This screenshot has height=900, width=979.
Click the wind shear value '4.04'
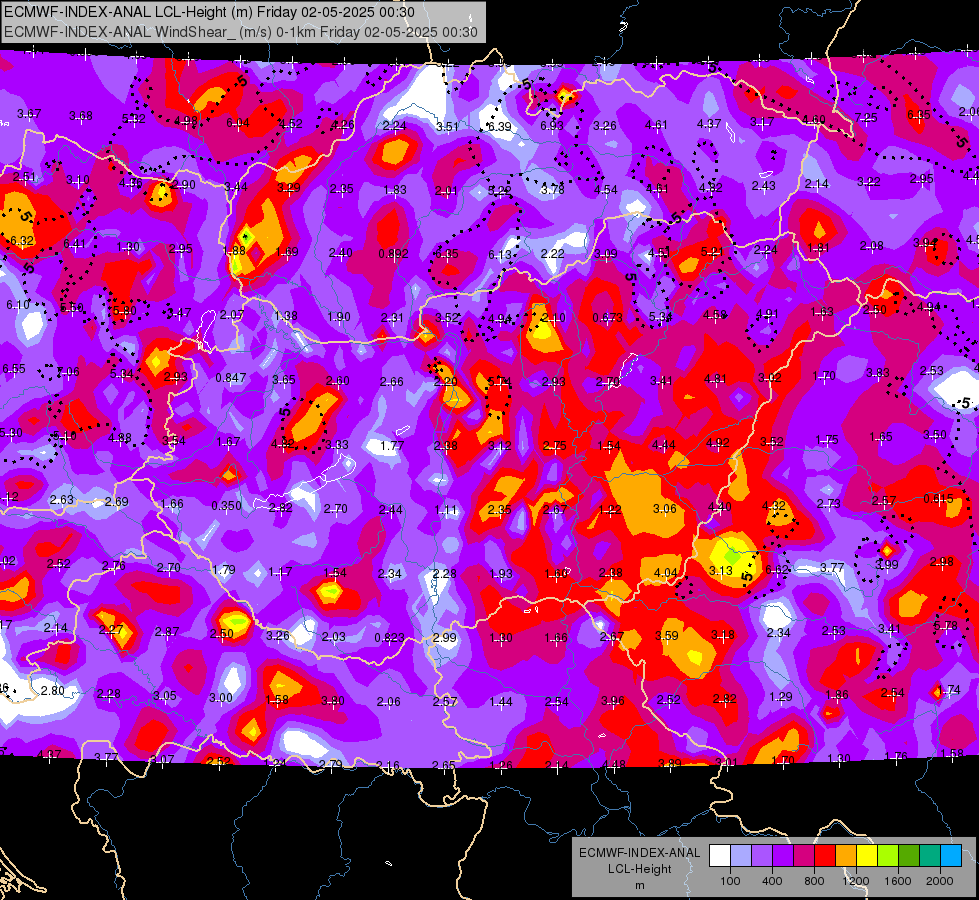665,572
